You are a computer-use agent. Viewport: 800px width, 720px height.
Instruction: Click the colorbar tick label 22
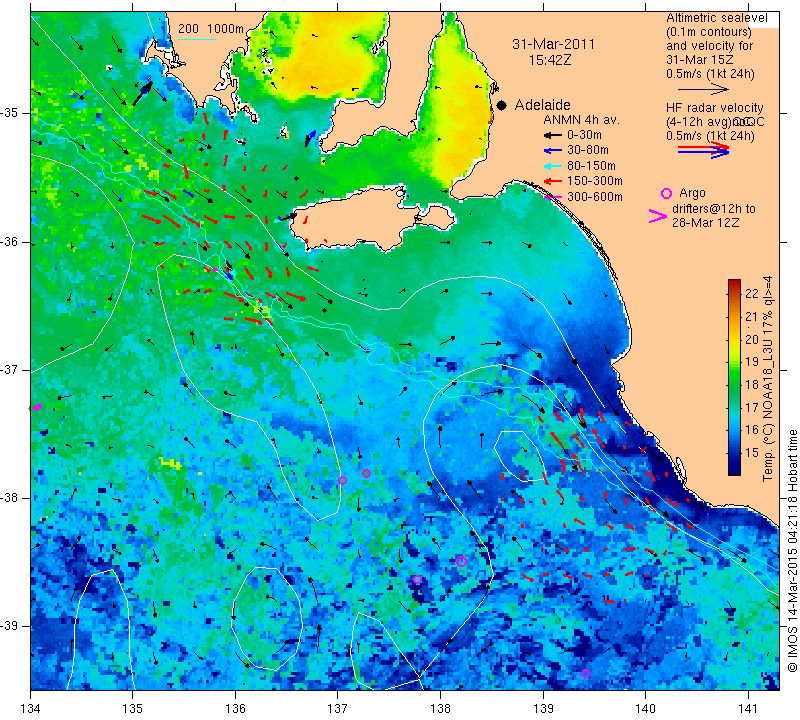pyautogui.click(x=751, y=294)
